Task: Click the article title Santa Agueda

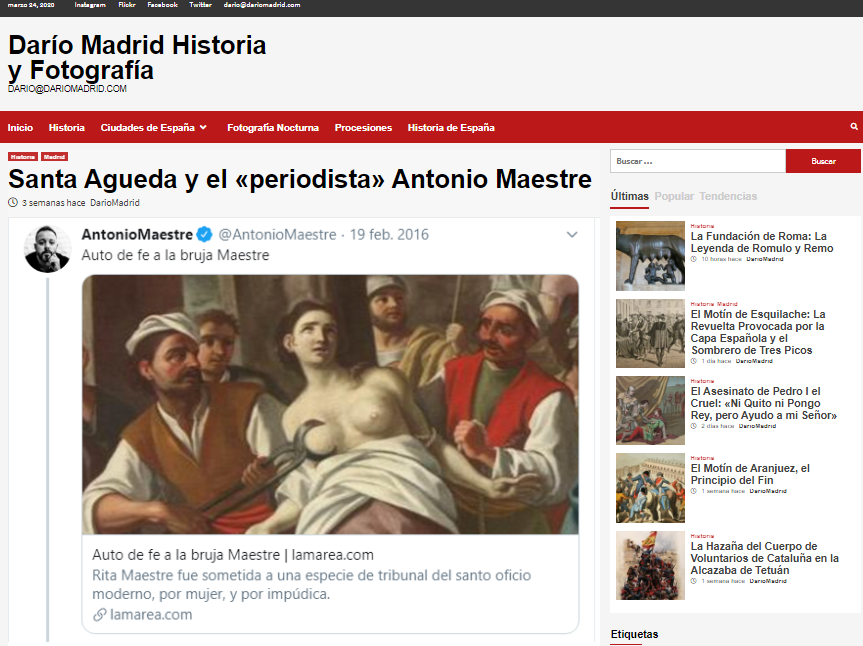Action: point(300,179)
